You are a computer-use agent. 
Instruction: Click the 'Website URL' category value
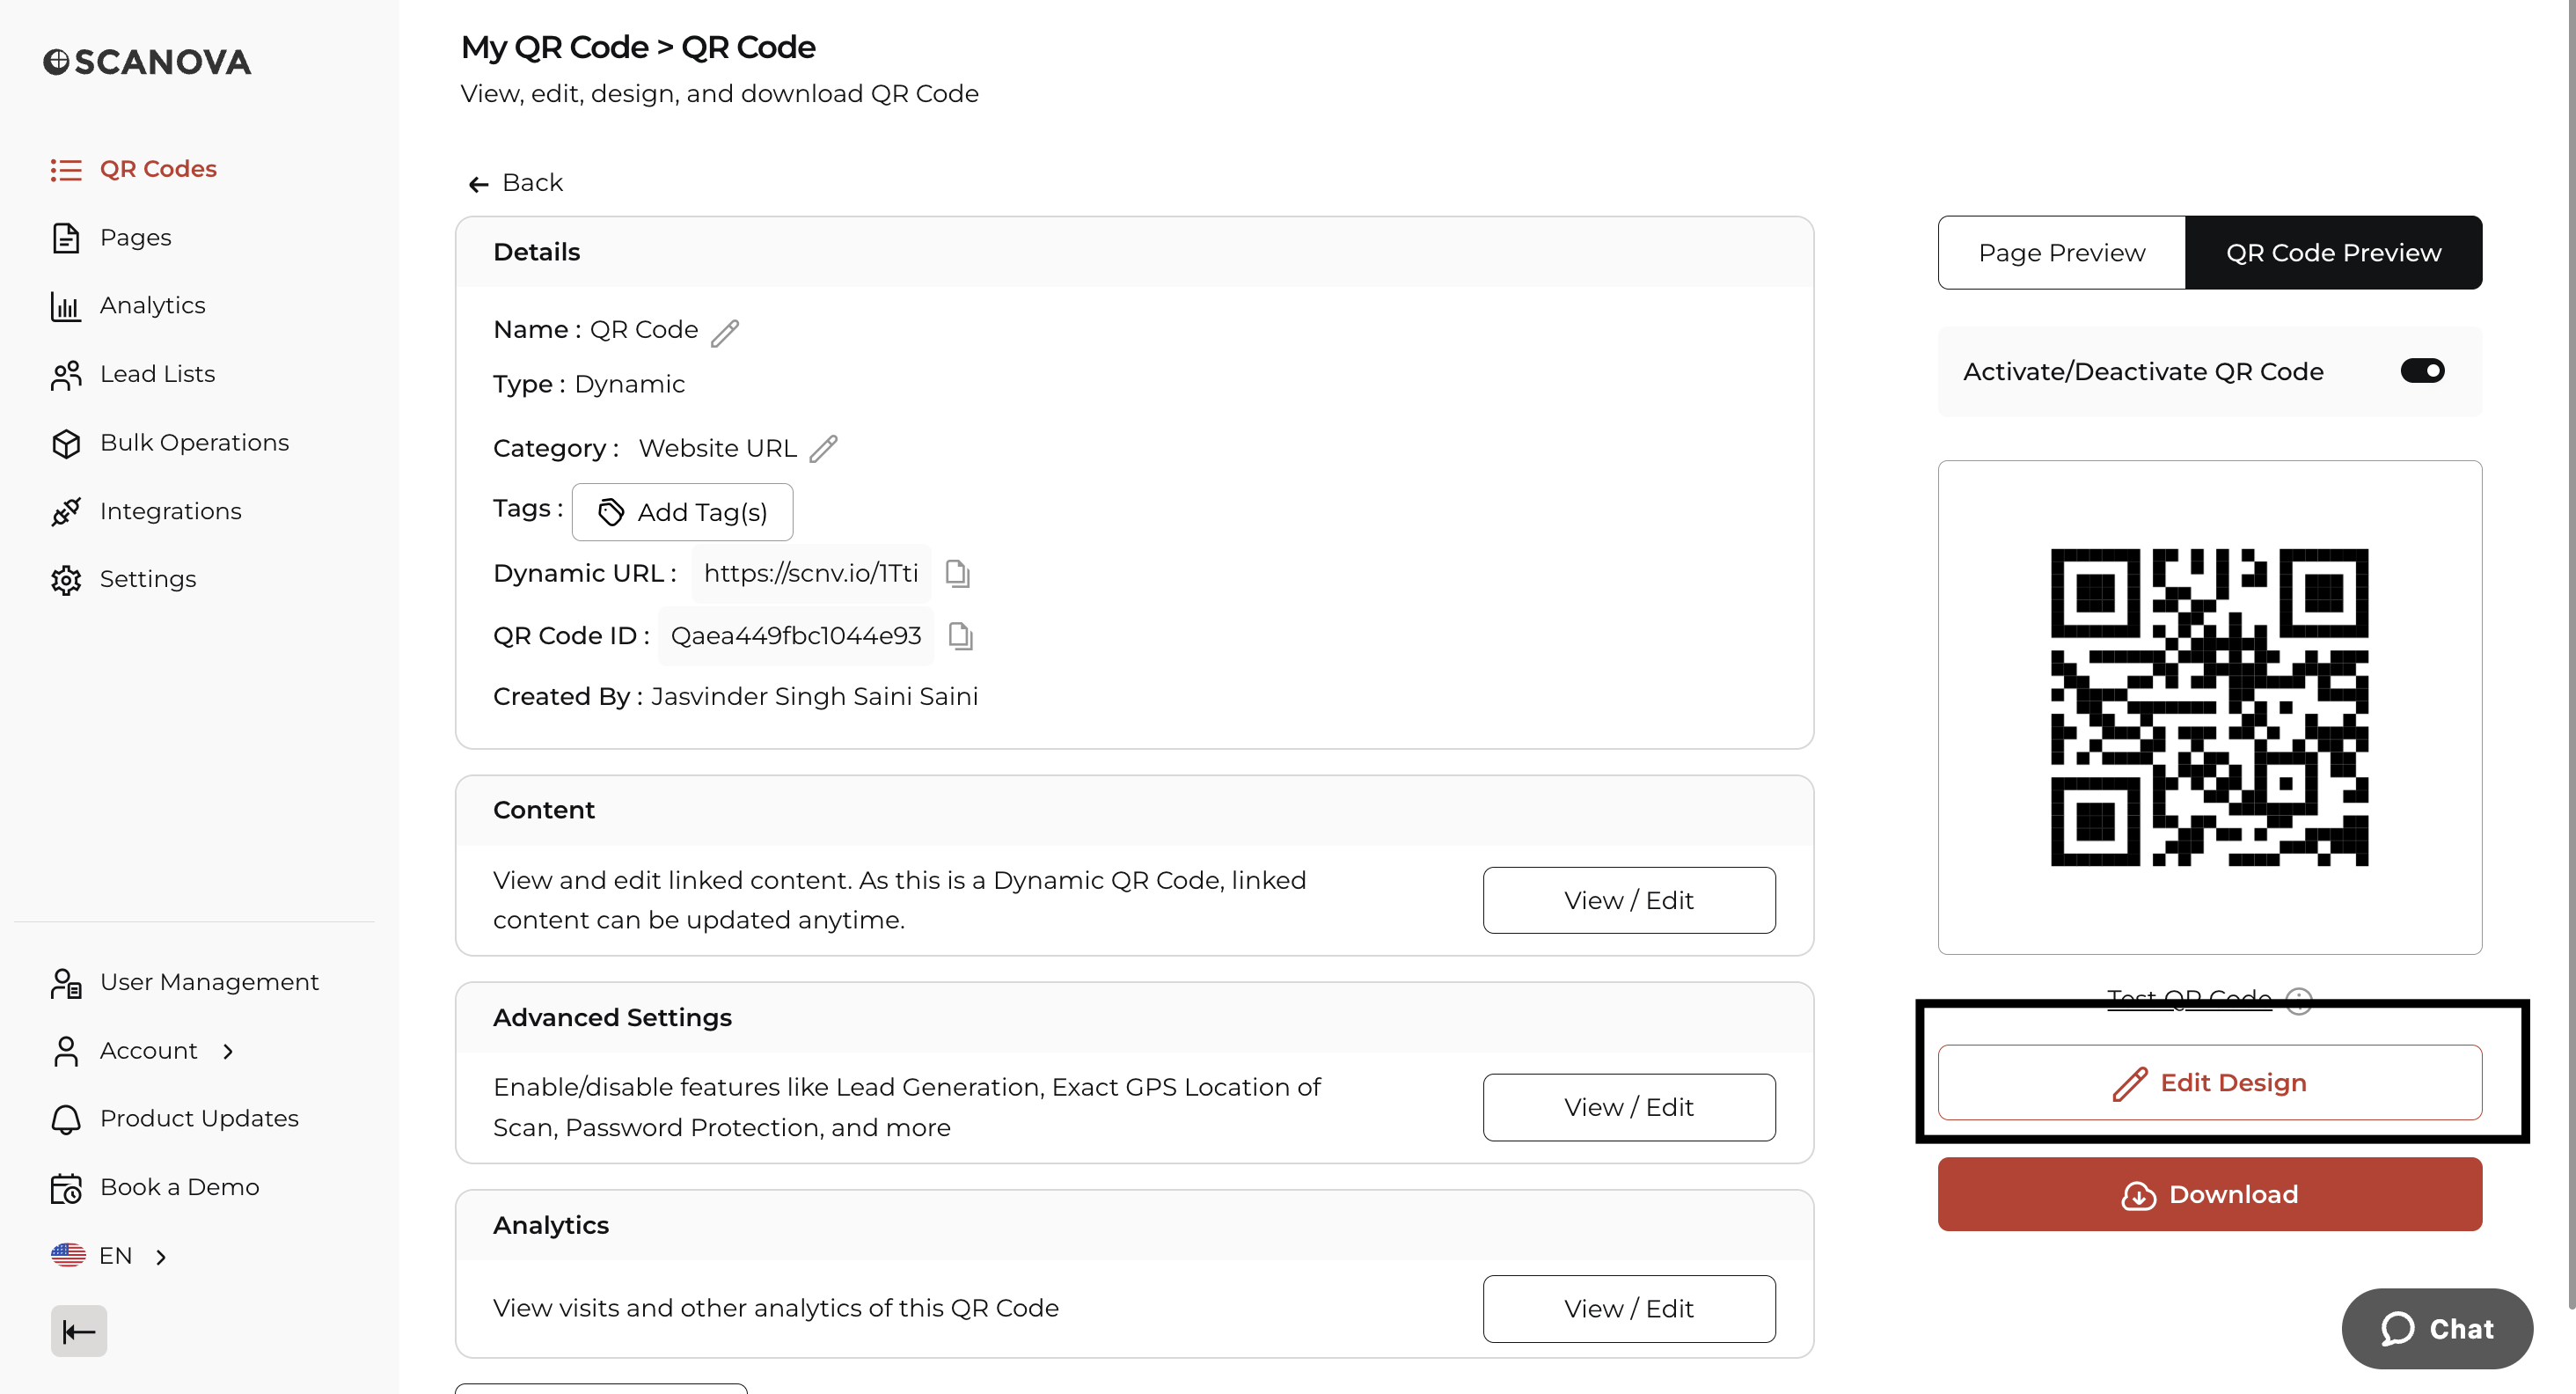(x=717, y=449)
